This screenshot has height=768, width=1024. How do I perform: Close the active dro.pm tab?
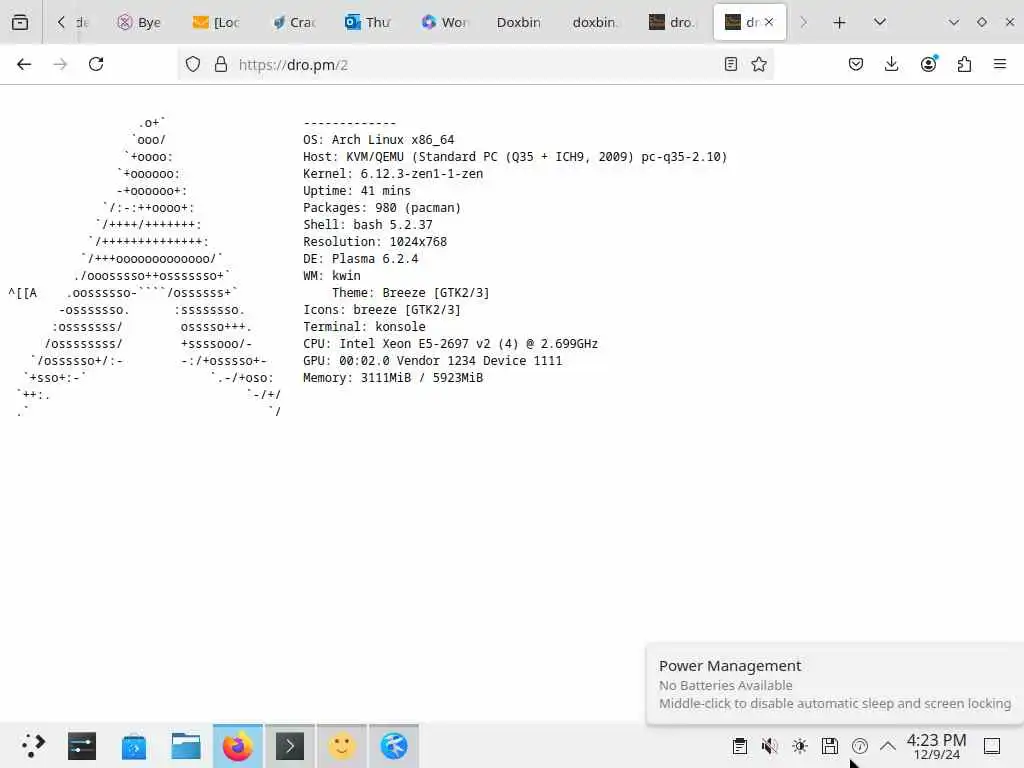769,22
